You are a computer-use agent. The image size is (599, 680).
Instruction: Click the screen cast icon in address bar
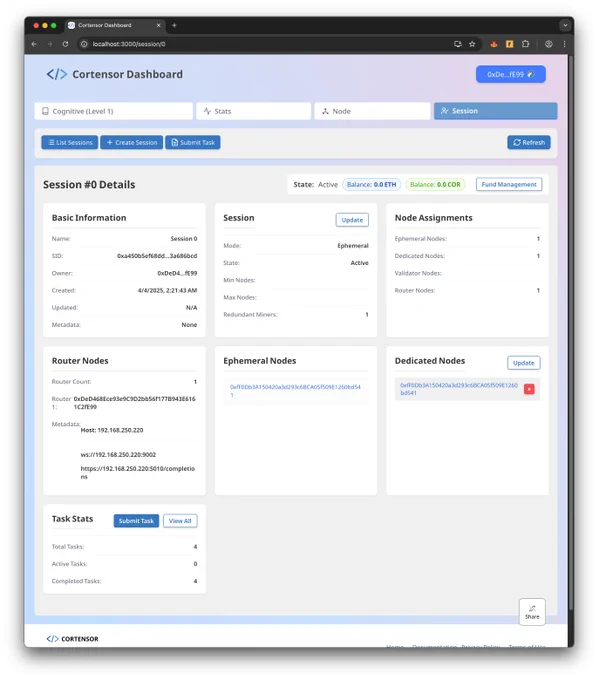(458, 44)
